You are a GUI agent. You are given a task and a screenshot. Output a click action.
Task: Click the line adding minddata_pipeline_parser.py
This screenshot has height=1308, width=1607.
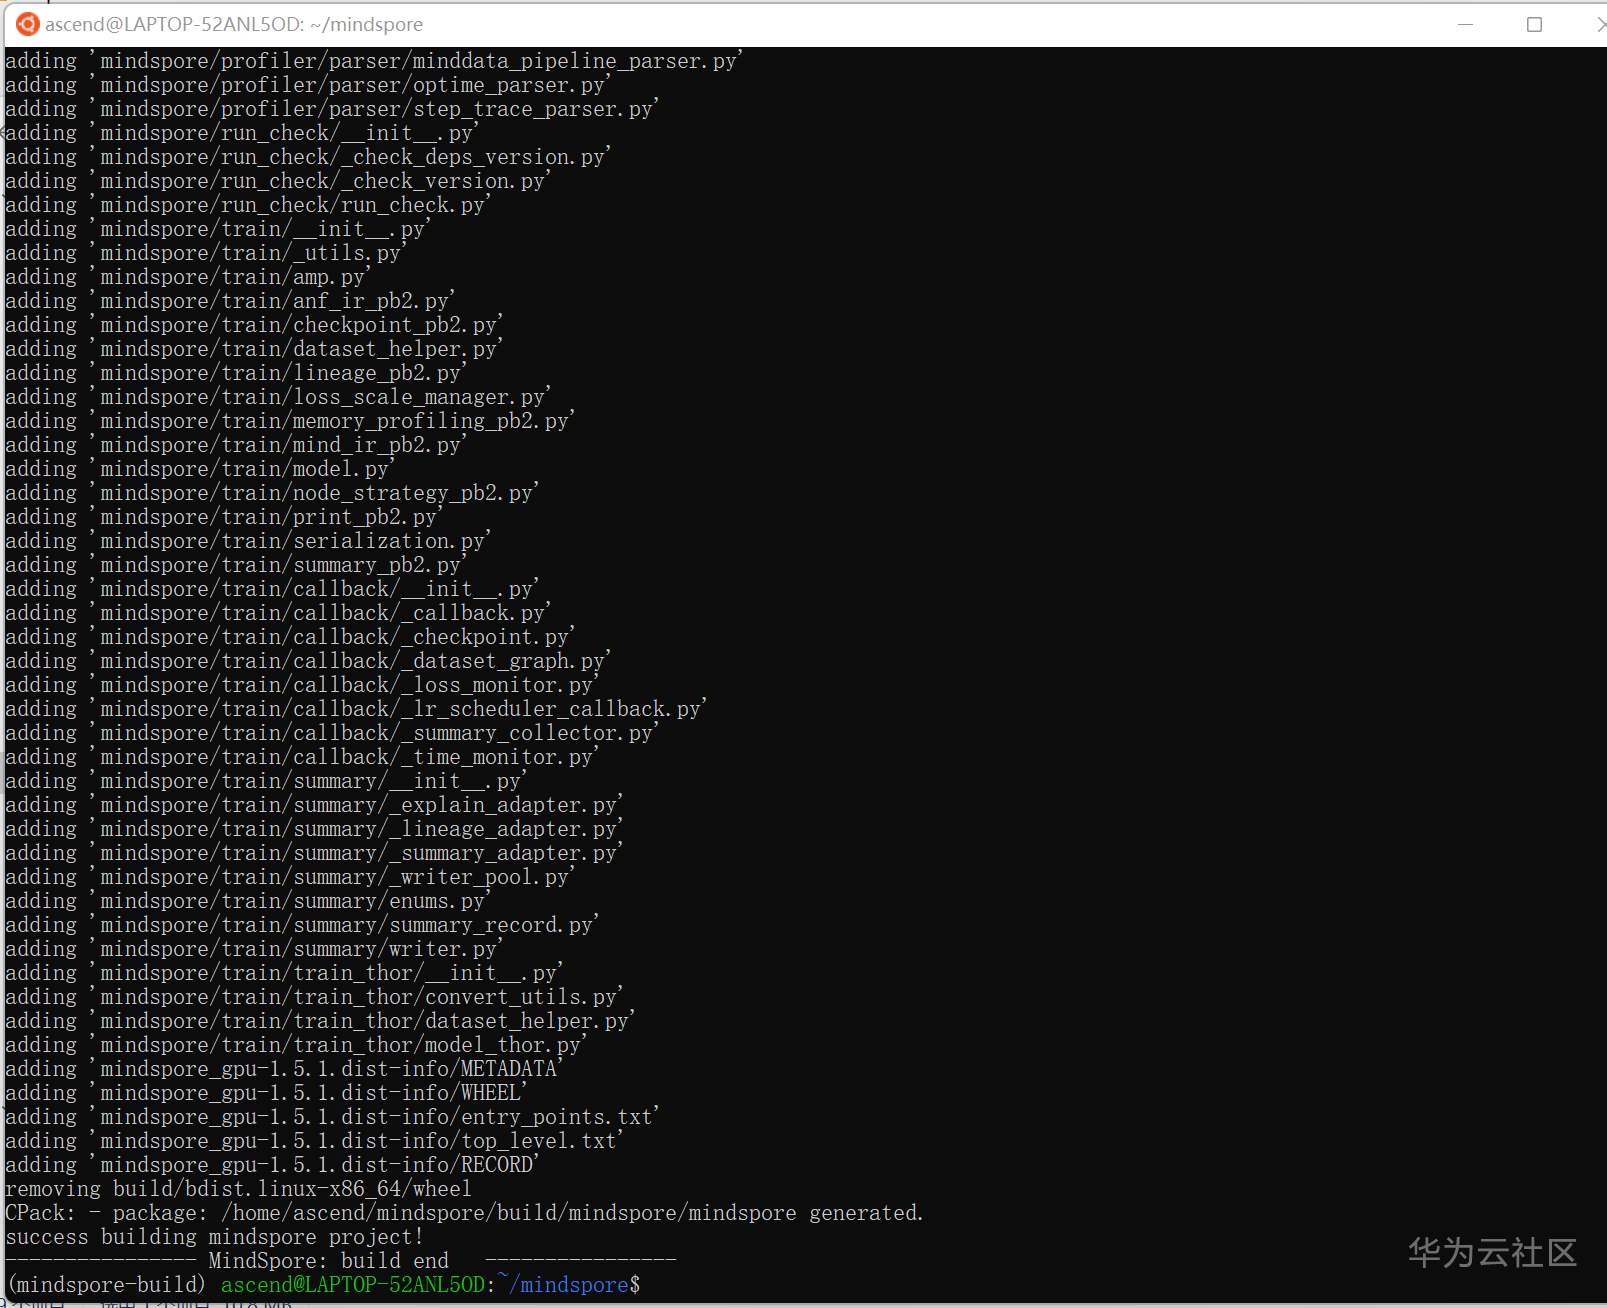[x=374, y=61]
